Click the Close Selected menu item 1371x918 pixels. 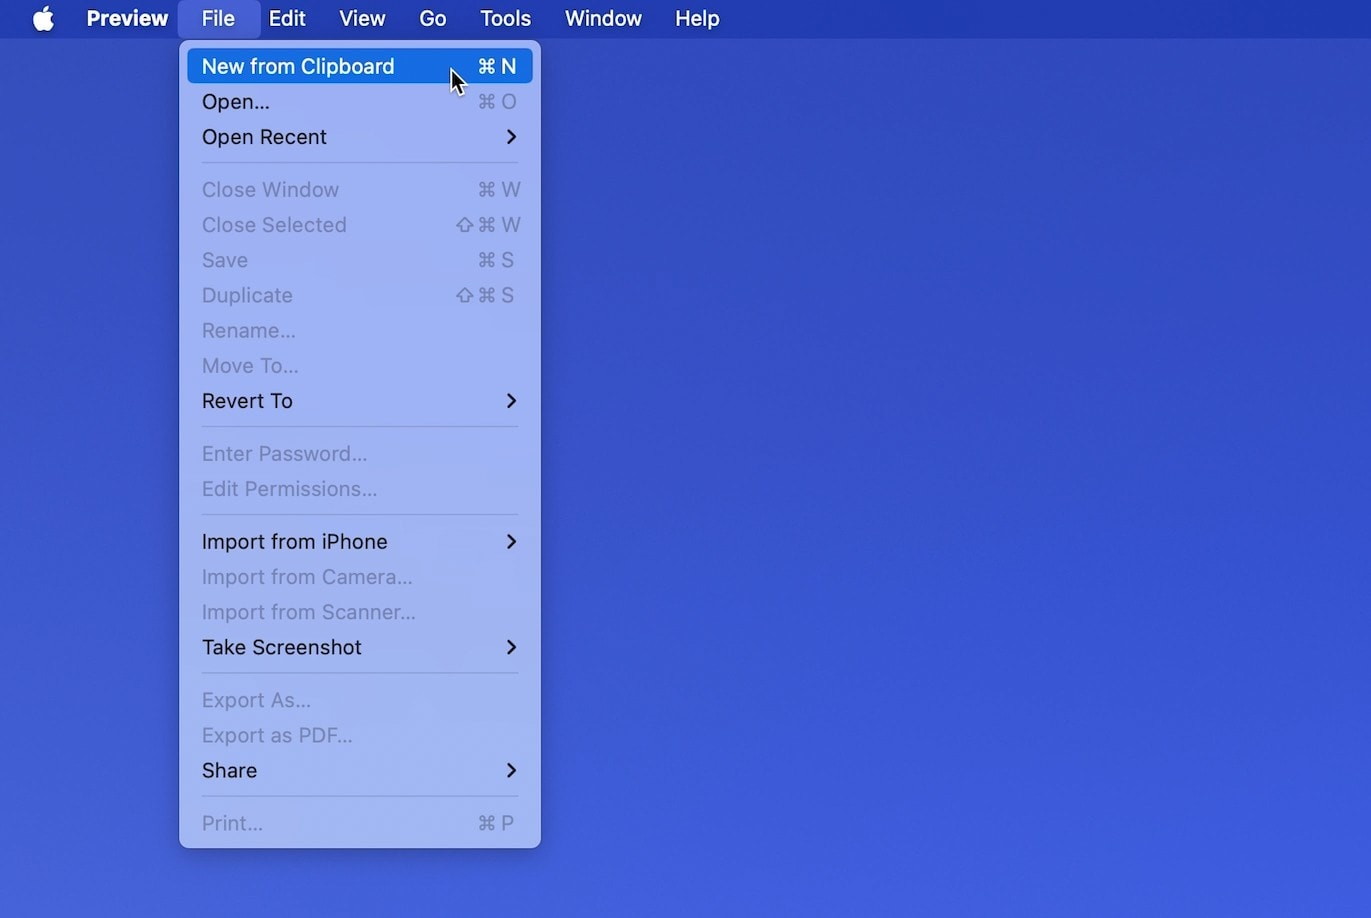point(360,225)
